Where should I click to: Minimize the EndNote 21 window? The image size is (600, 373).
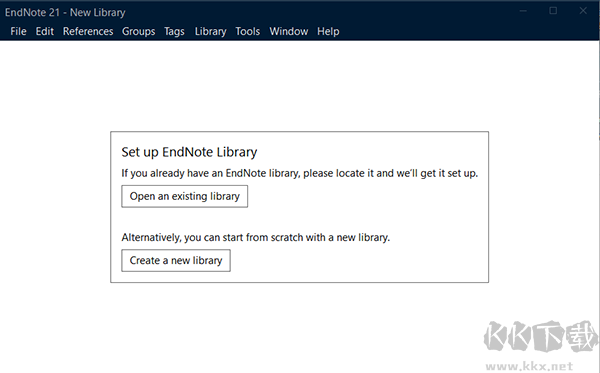point(523,11)
